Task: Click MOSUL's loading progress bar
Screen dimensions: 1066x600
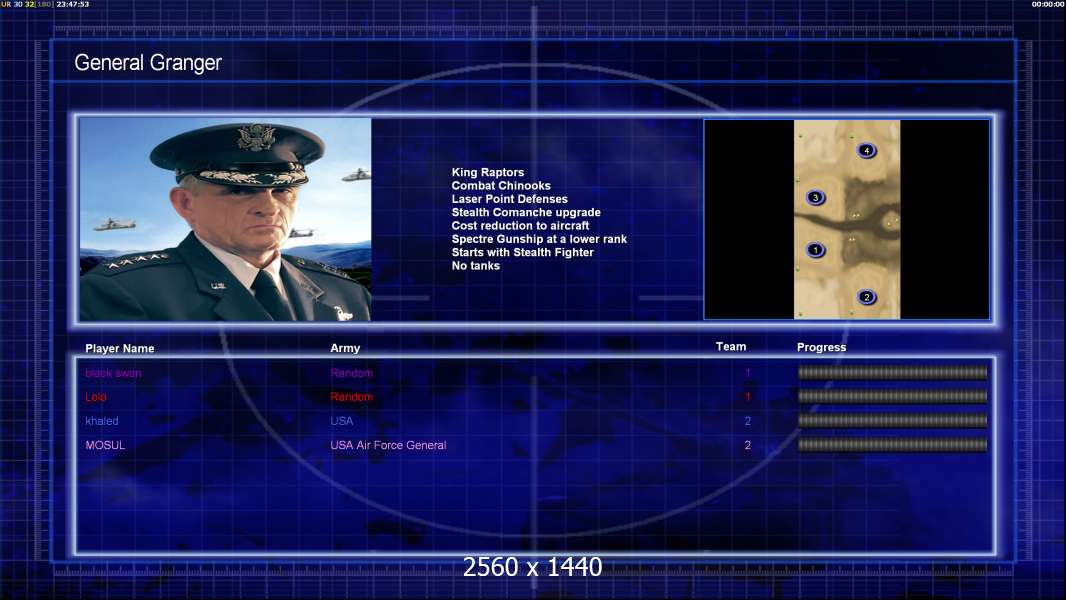Action: (x=893, y=445)
